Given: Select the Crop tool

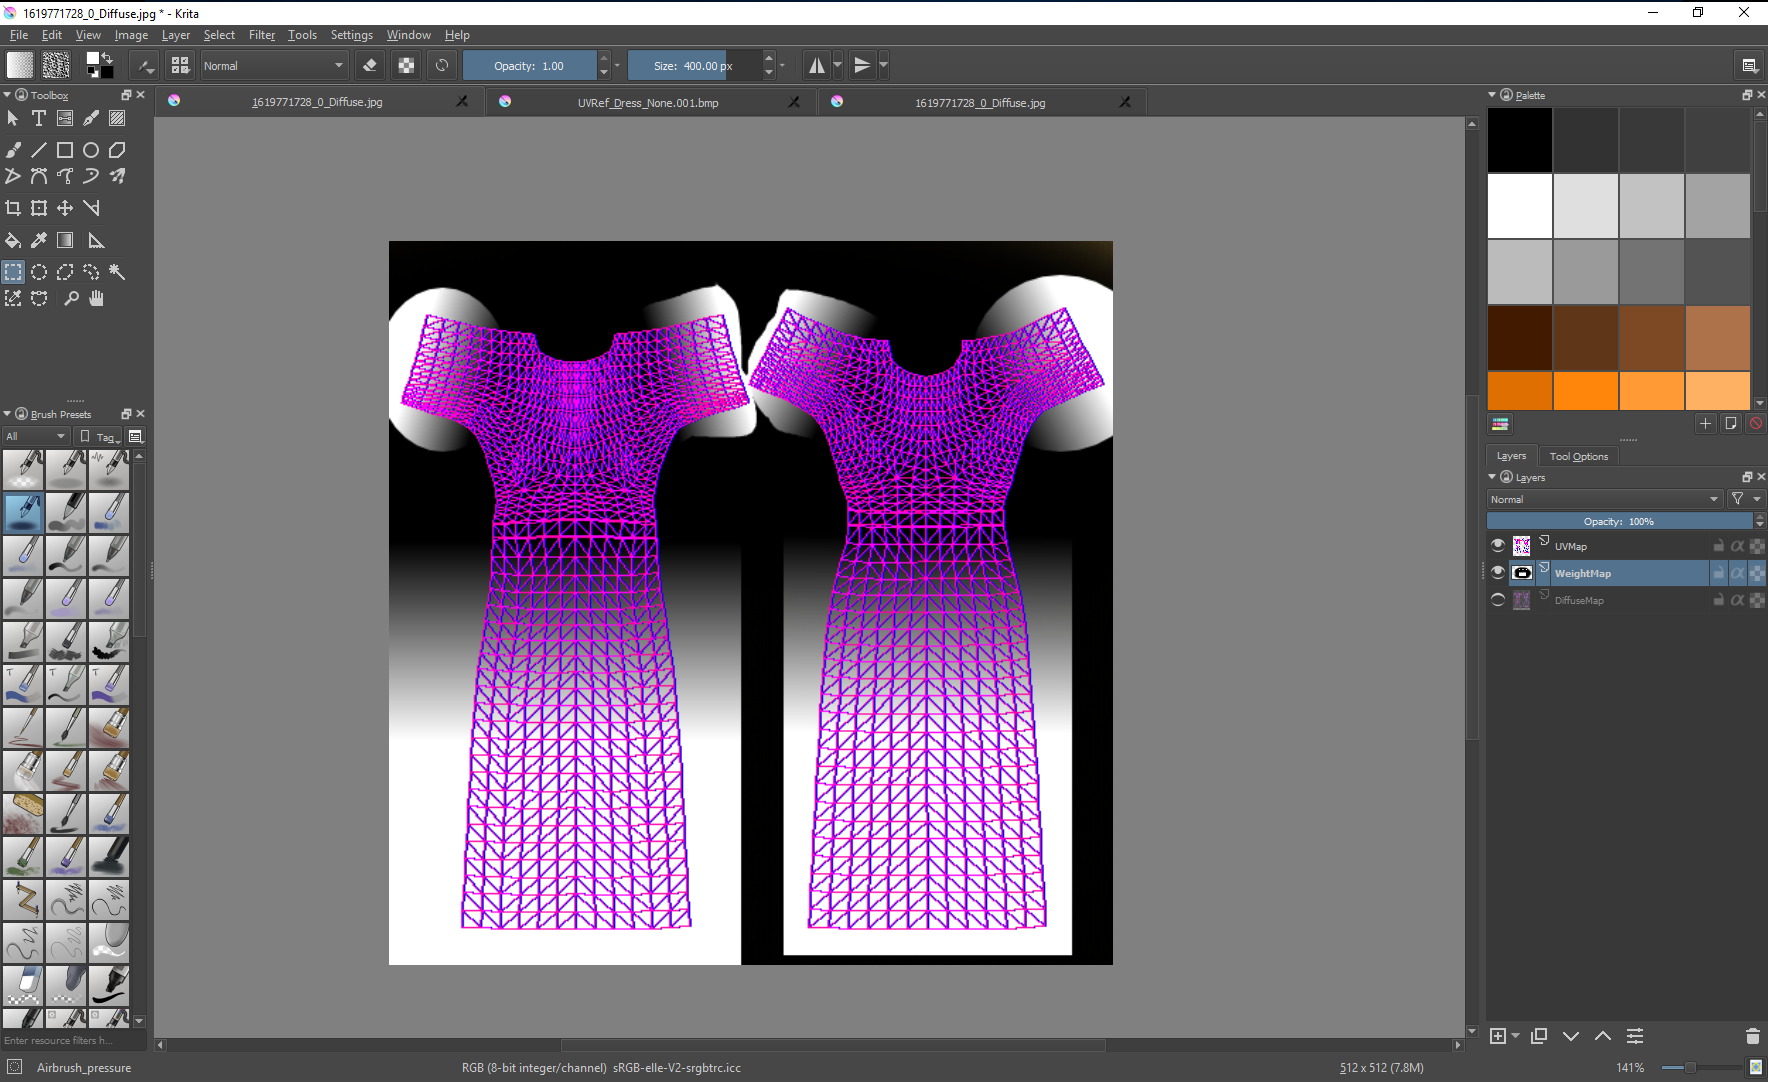Looking at the screenshot, I should coord(13,208).
